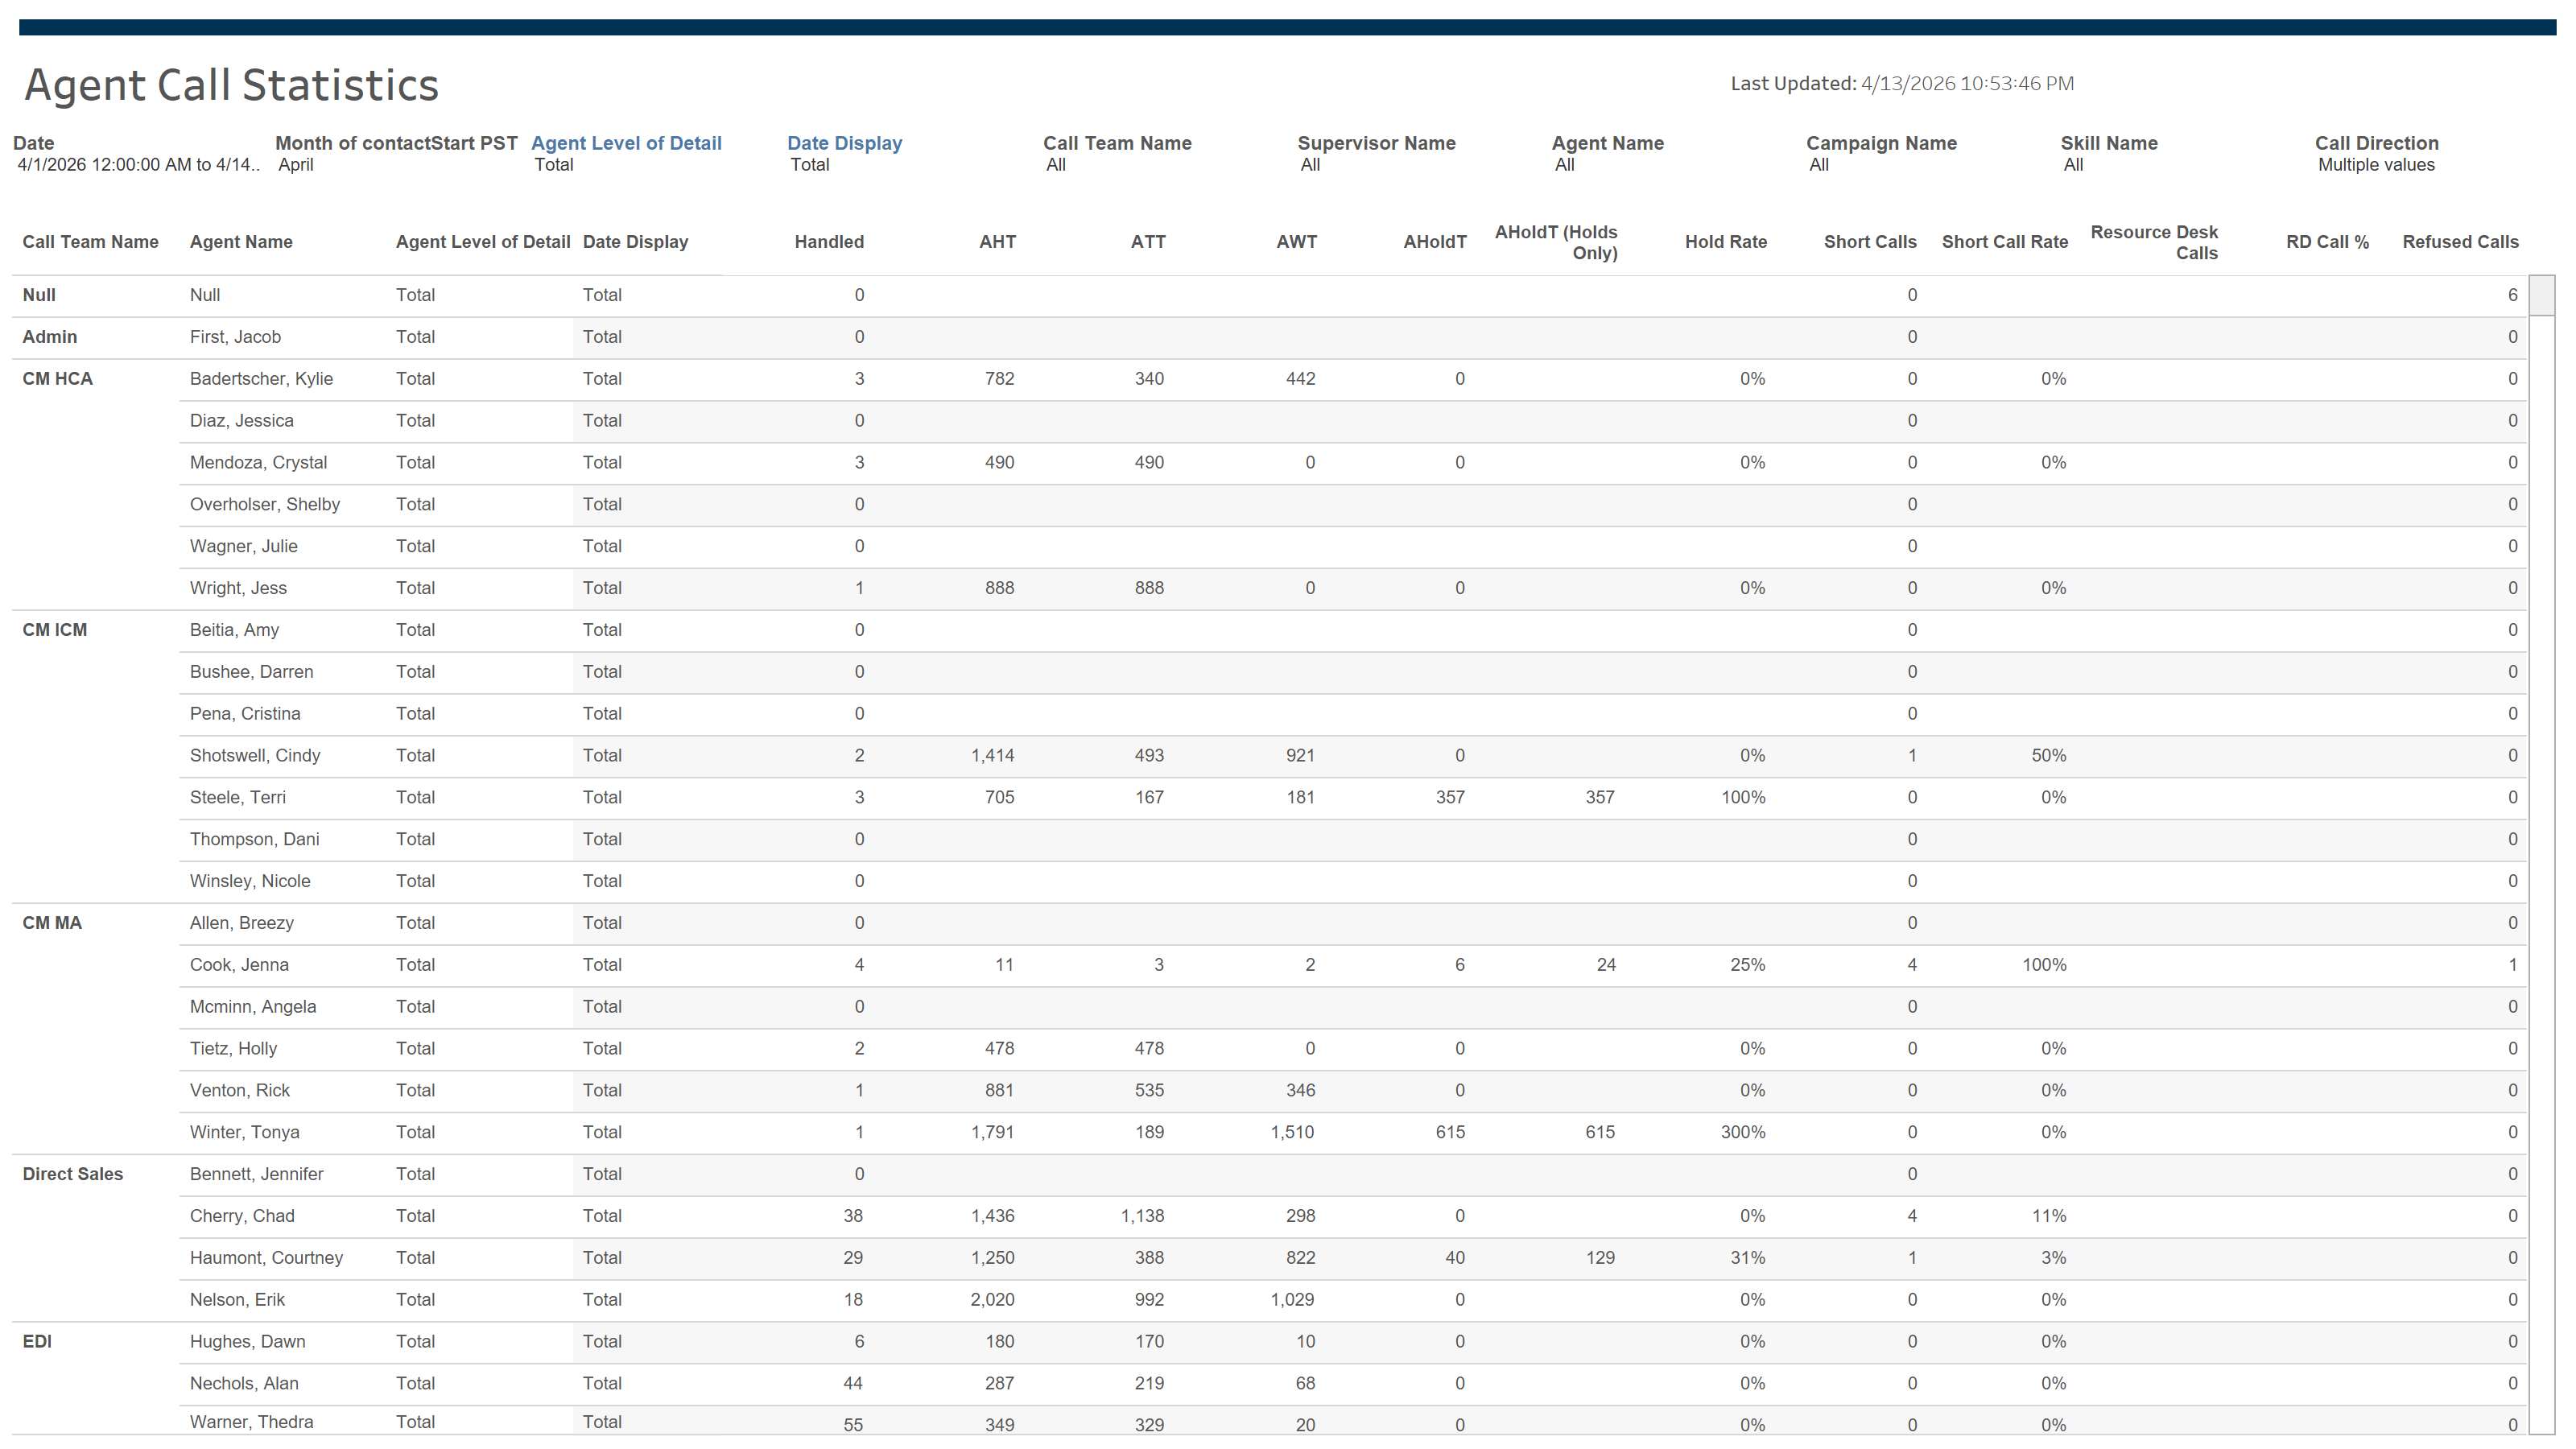This screenshot has height=1449, width=2576.
Task: Sort the table by the AHT column
Action: coord(997,241)
